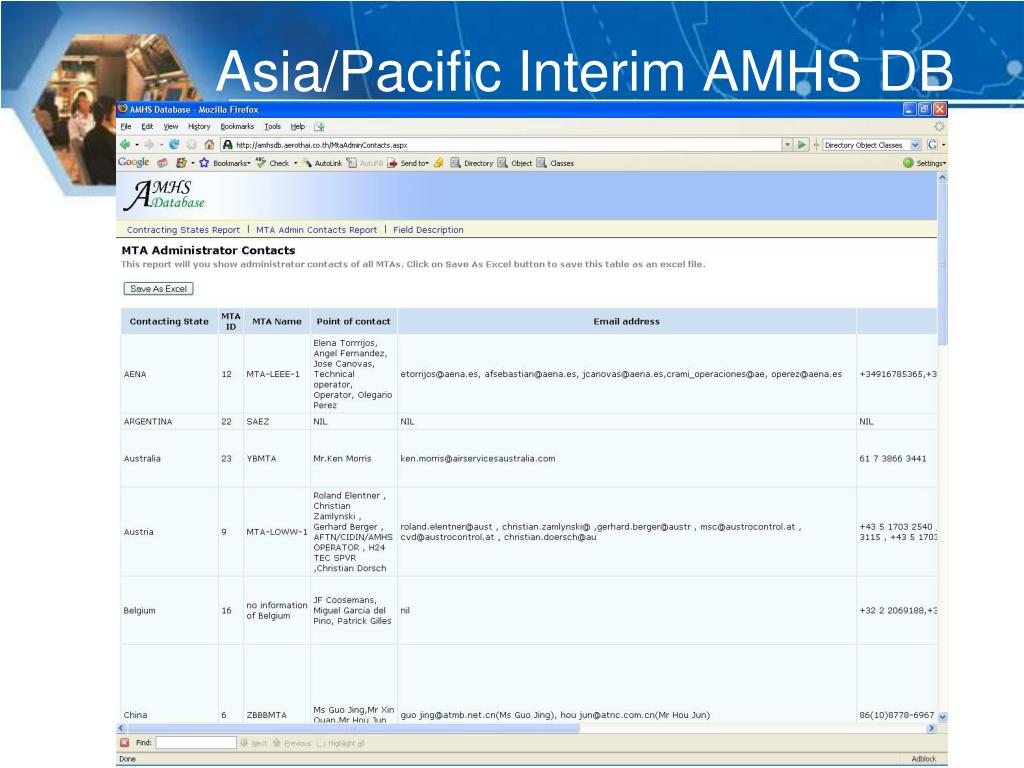The height and width of the screenshot is (768, 1024).
Task: Click the Find Next arrow icon
Action: pos(244,743)
